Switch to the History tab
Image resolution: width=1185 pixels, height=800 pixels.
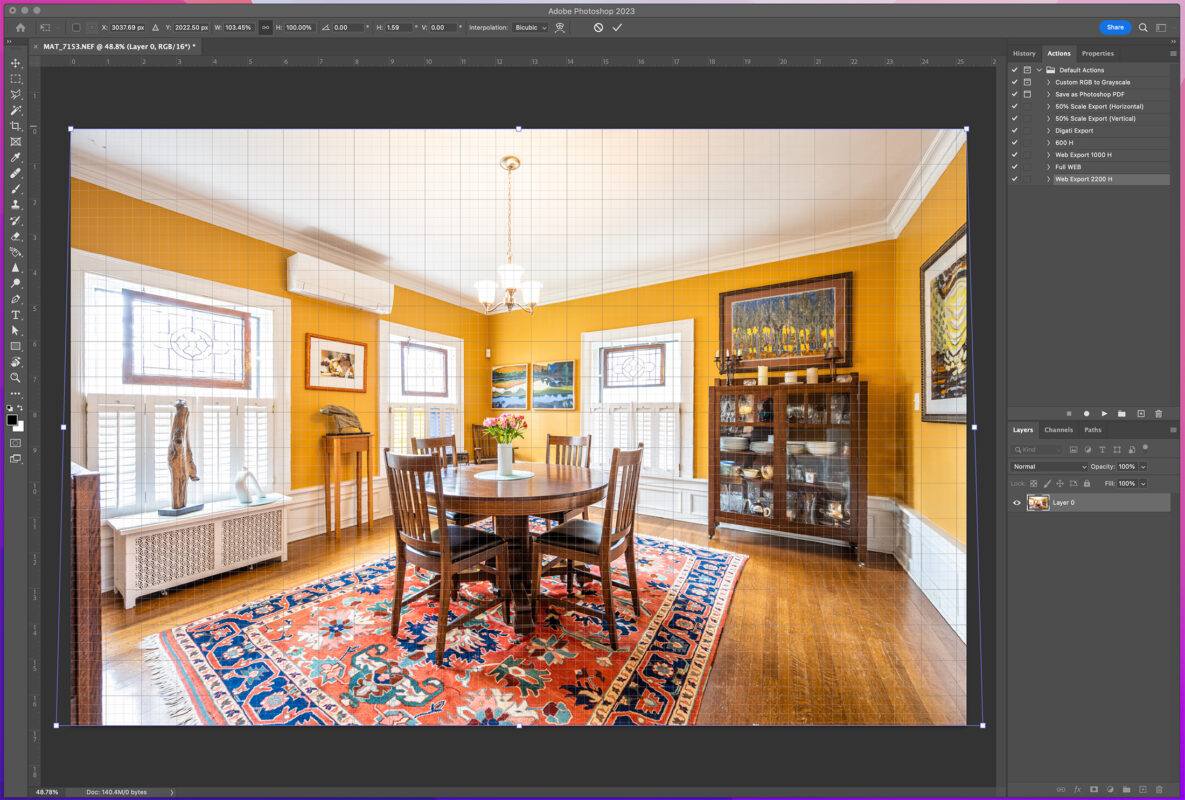pos(1024,54)
